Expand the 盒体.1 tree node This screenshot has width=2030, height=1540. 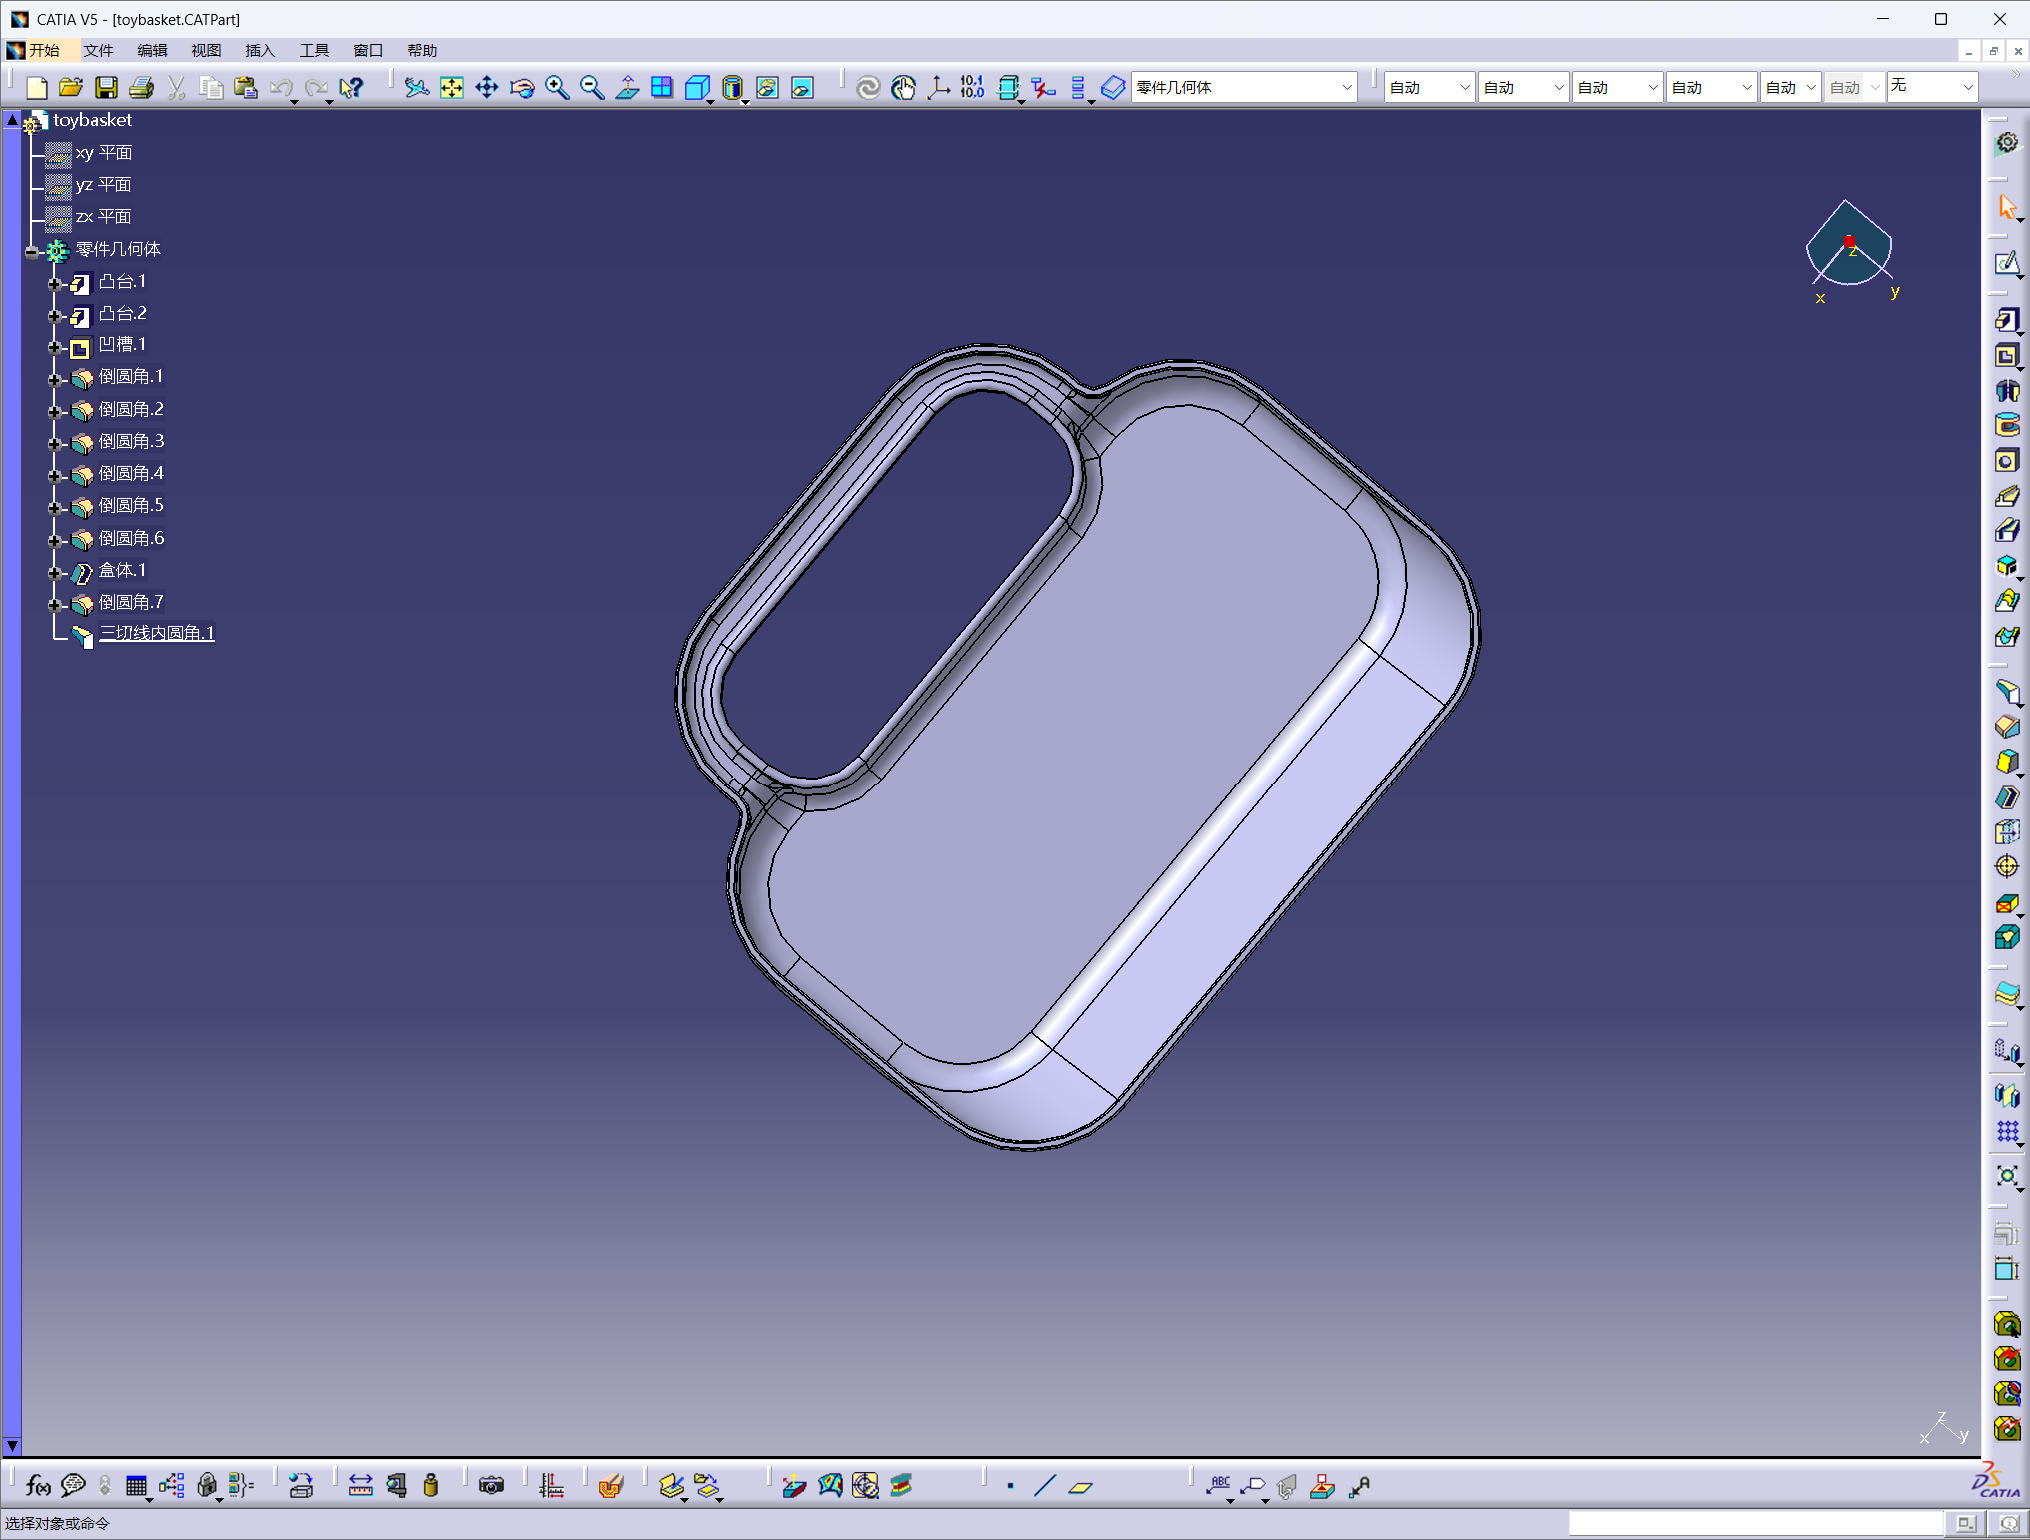pyautogui.click(x=55, y=574)
